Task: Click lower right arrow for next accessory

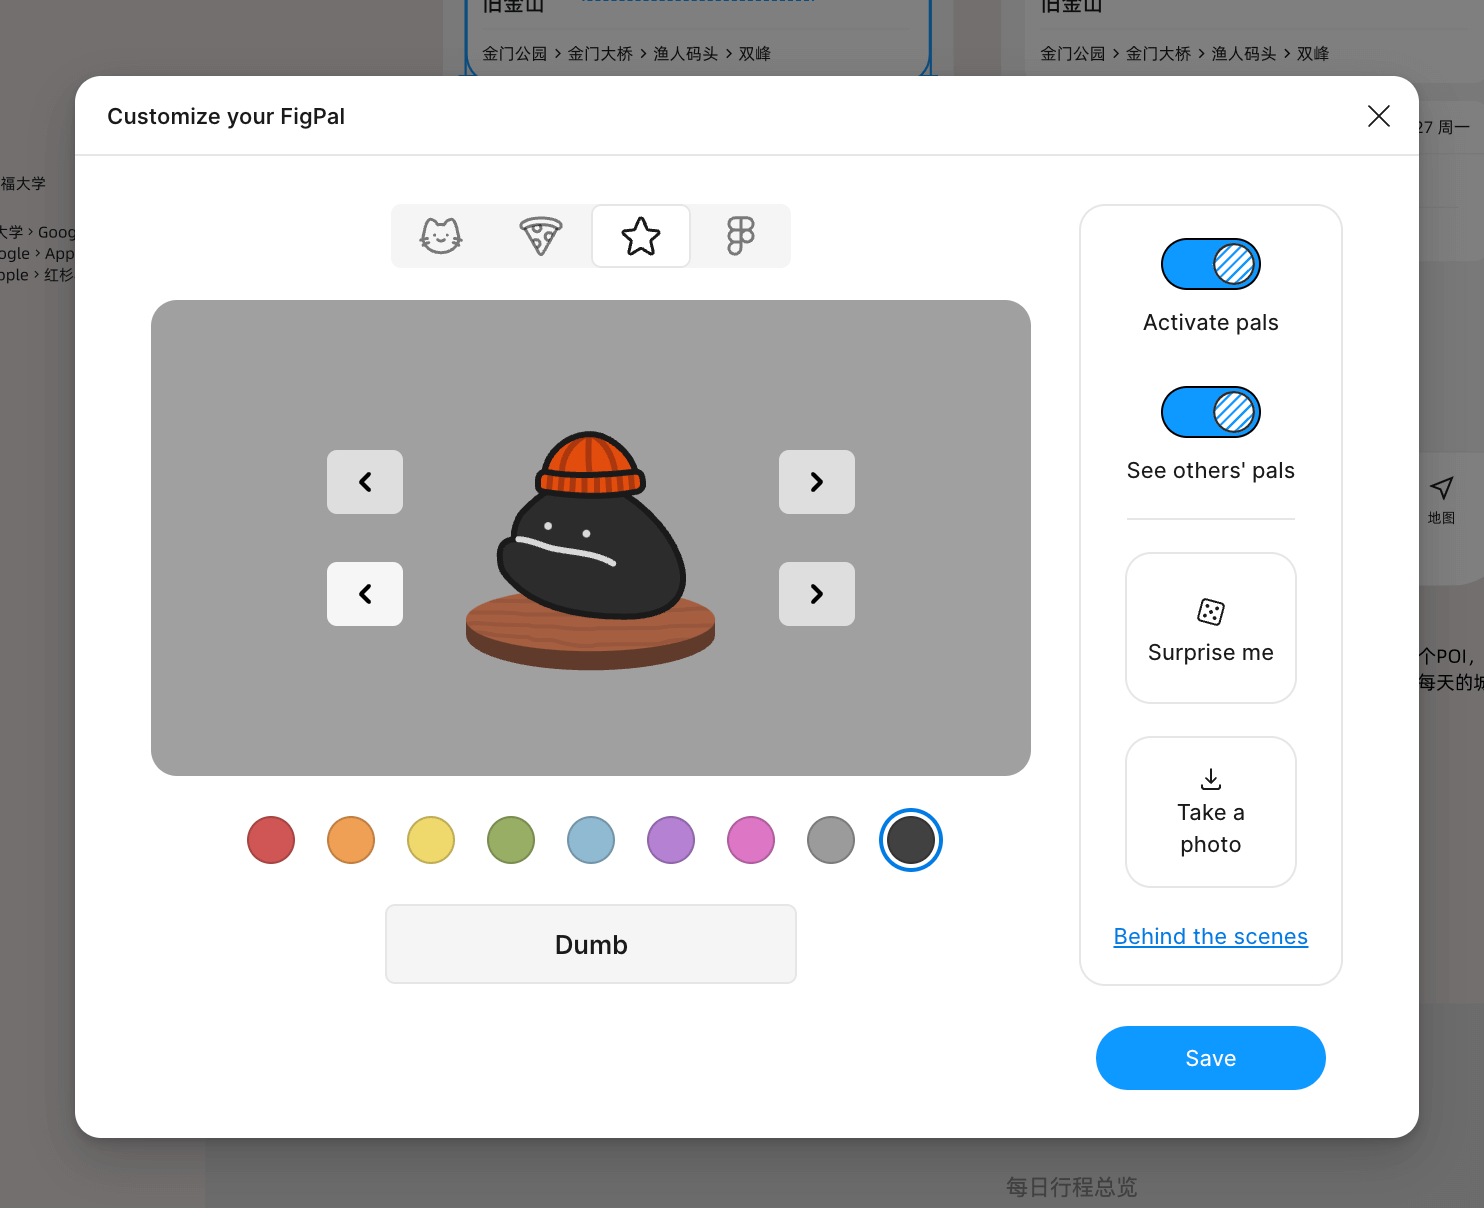Action: tap(817, 594)
